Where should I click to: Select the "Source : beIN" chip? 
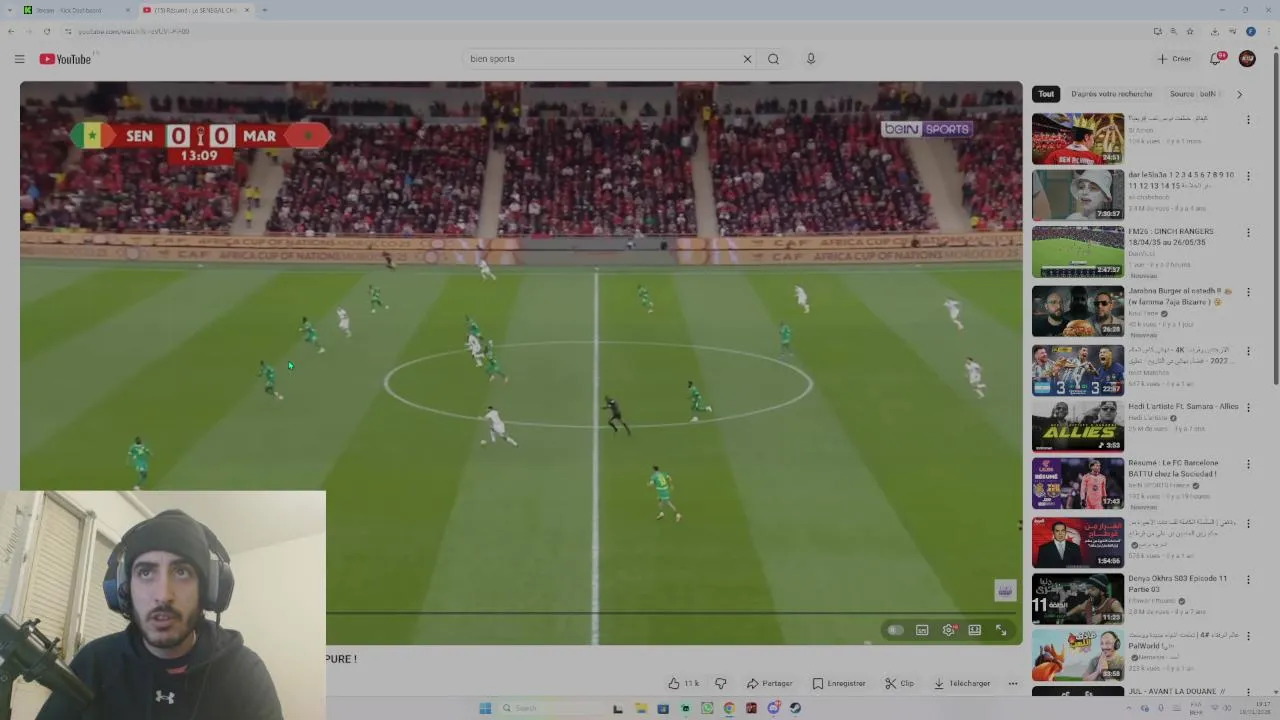[1193, 94]
